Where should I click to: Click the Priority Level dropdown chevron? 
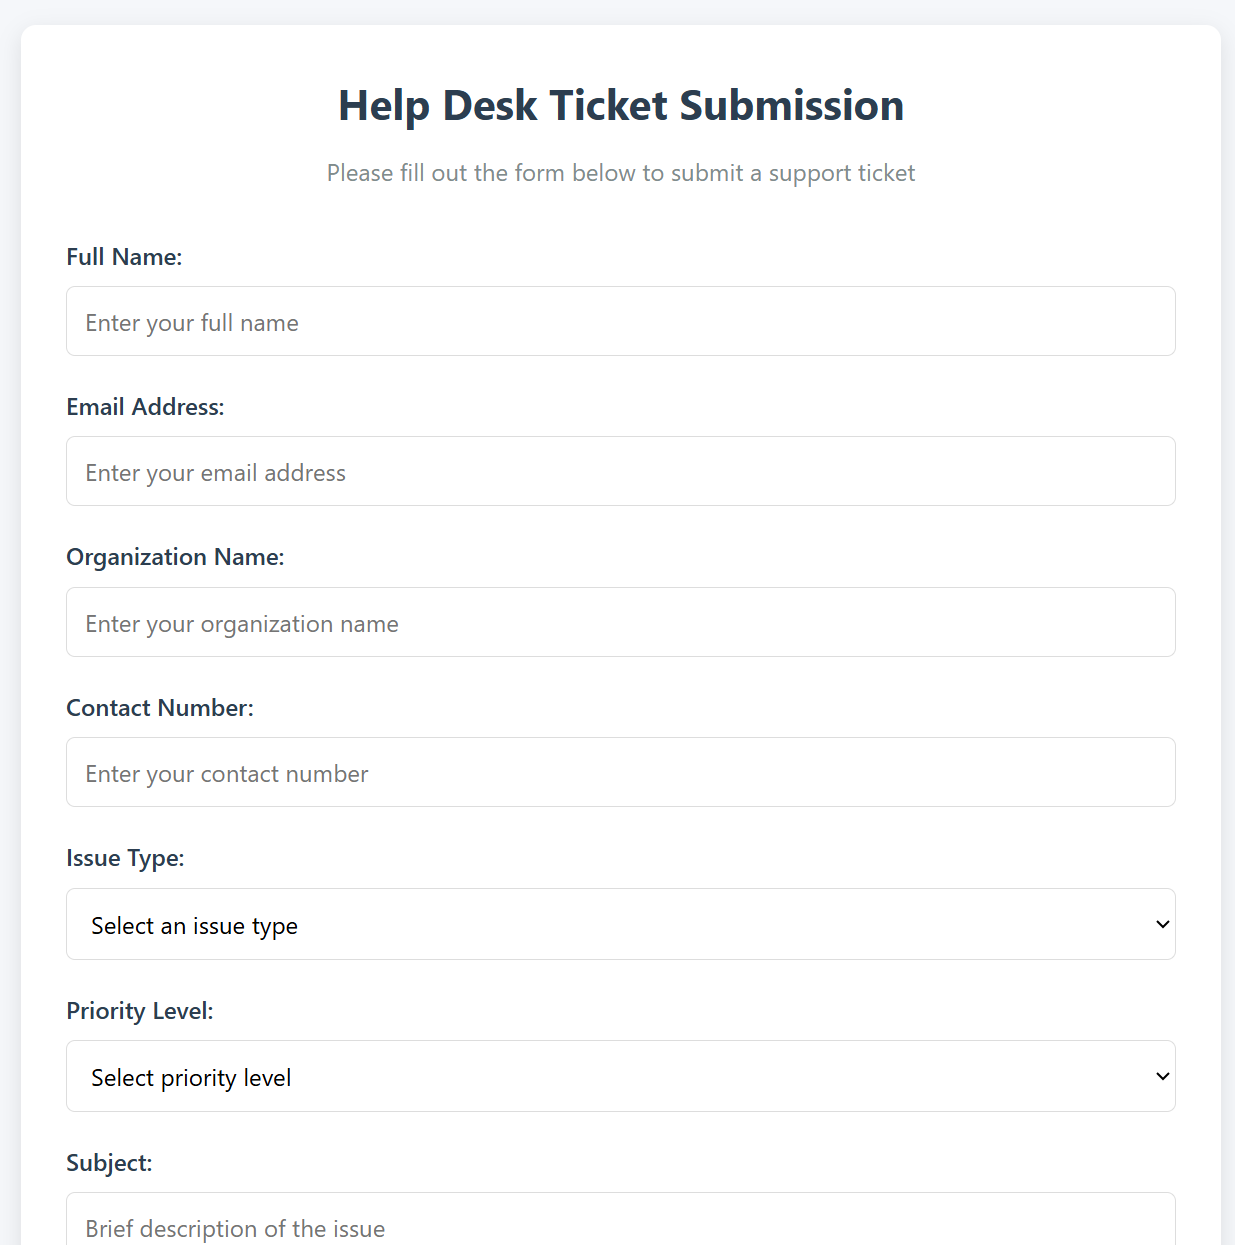1162,1076
